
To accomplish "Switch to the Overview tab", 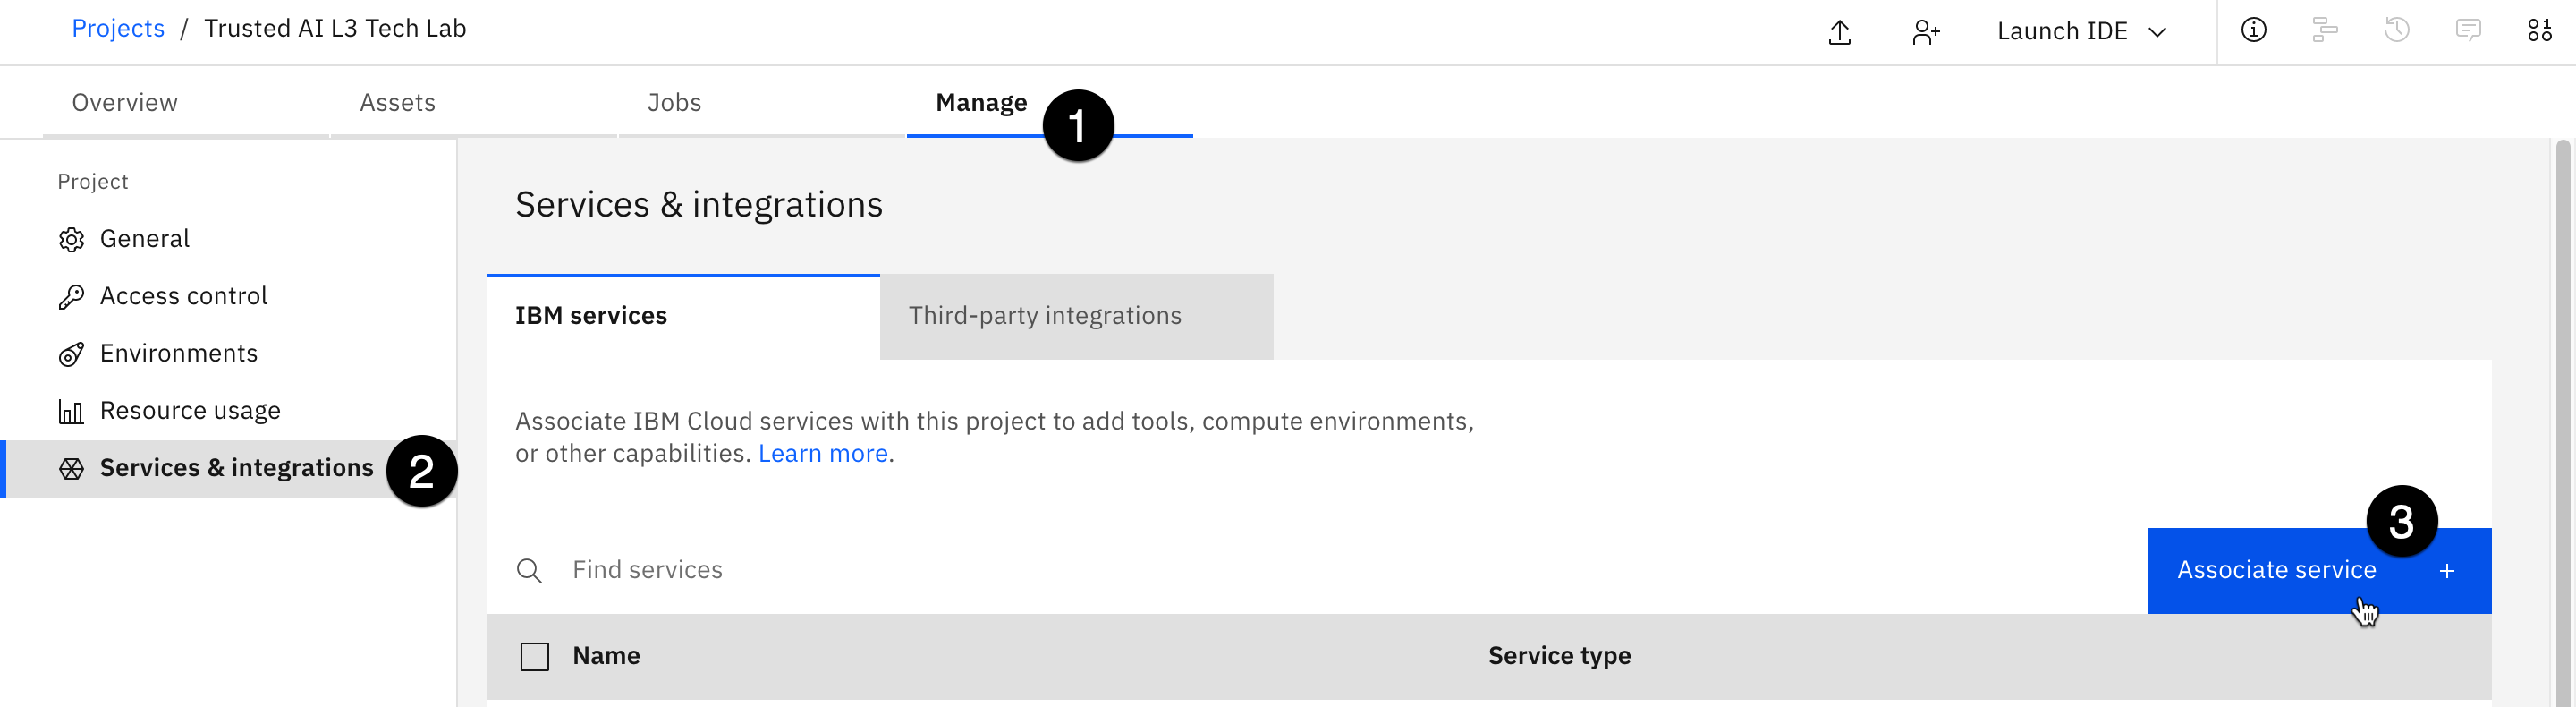I will [125, 103].
